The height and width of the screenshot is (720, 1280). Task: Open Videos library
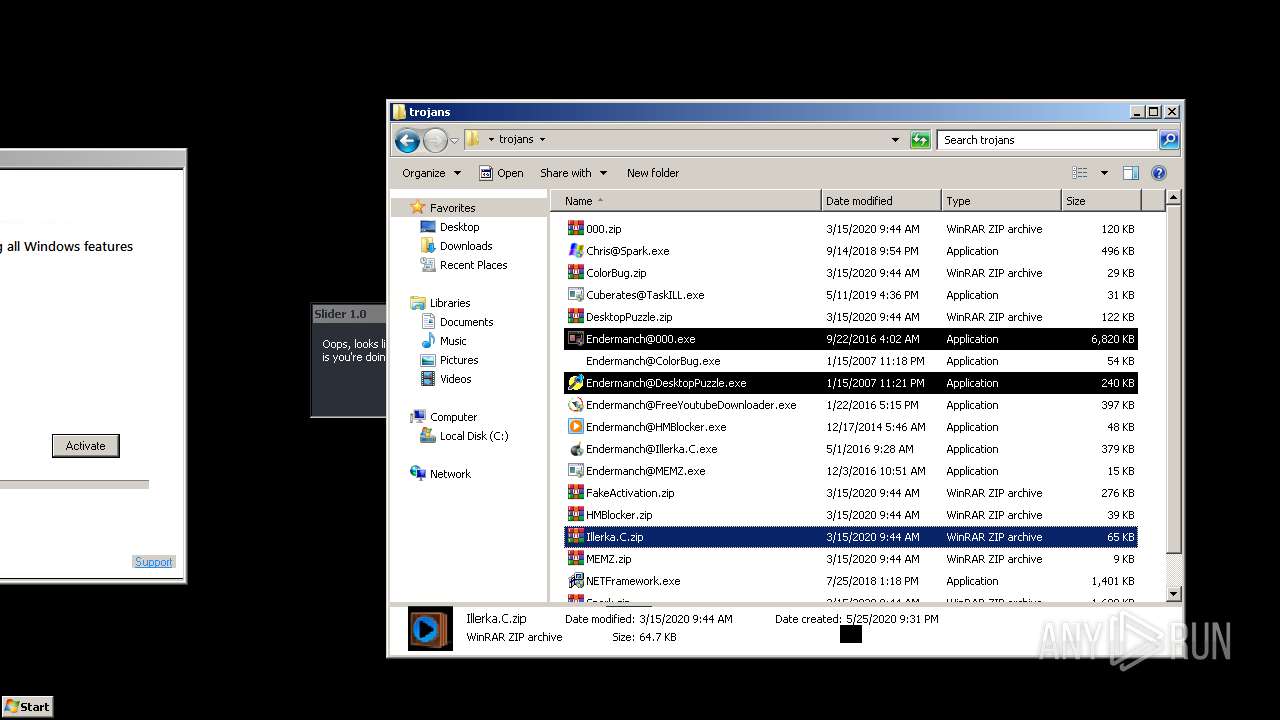tap(455, 379)
